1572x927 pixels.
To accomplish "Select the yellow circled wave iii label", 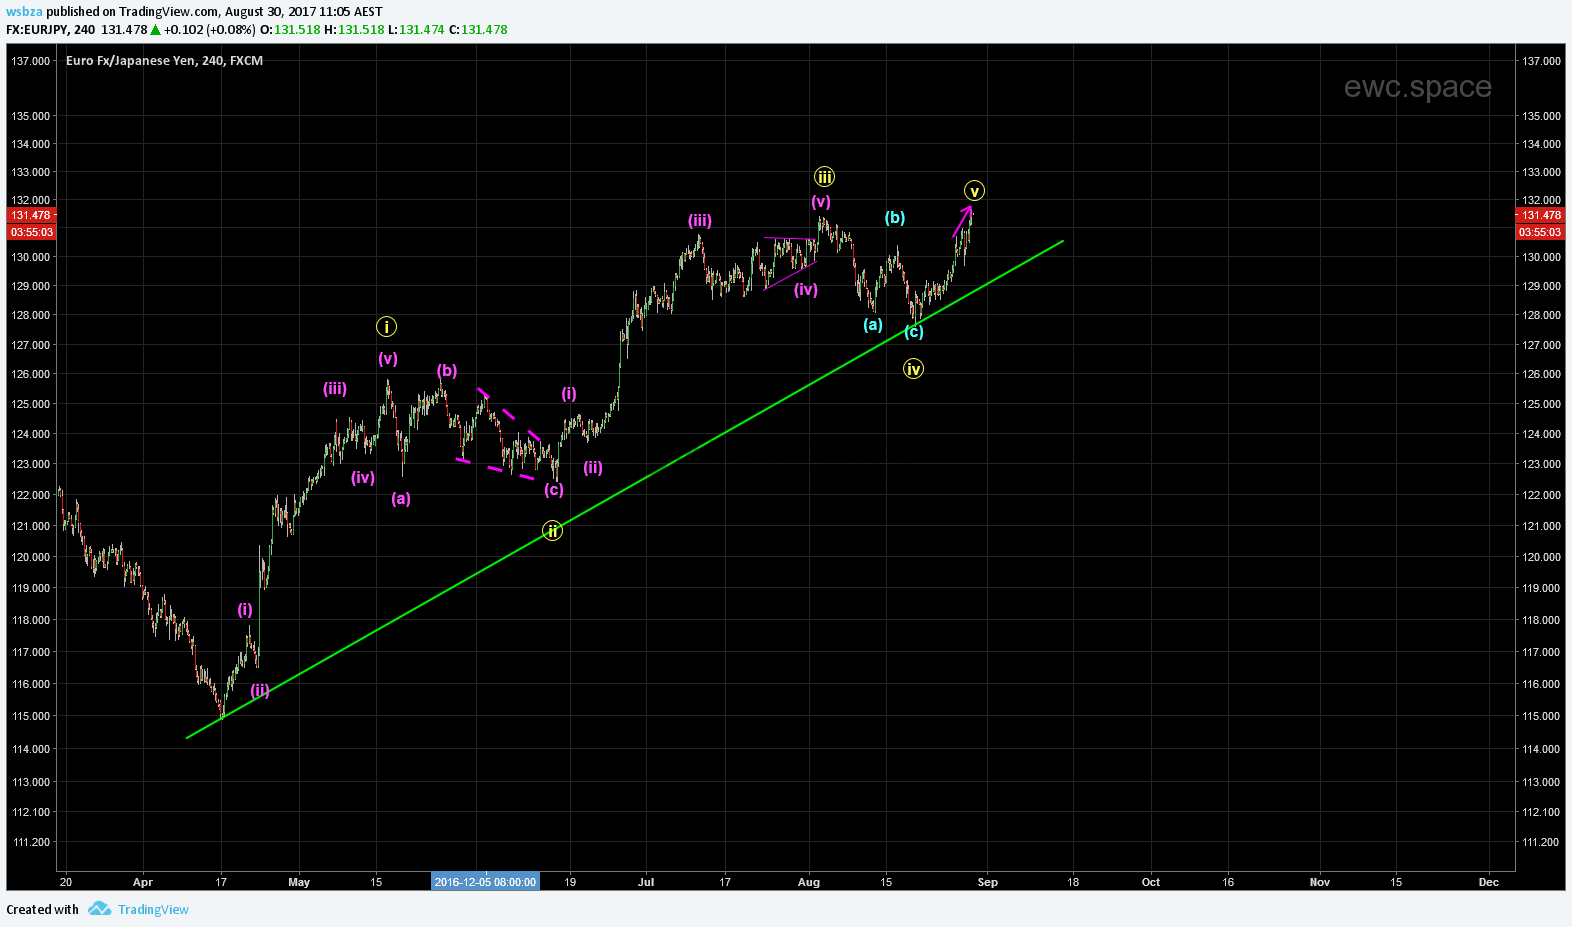I will point(824,177).
